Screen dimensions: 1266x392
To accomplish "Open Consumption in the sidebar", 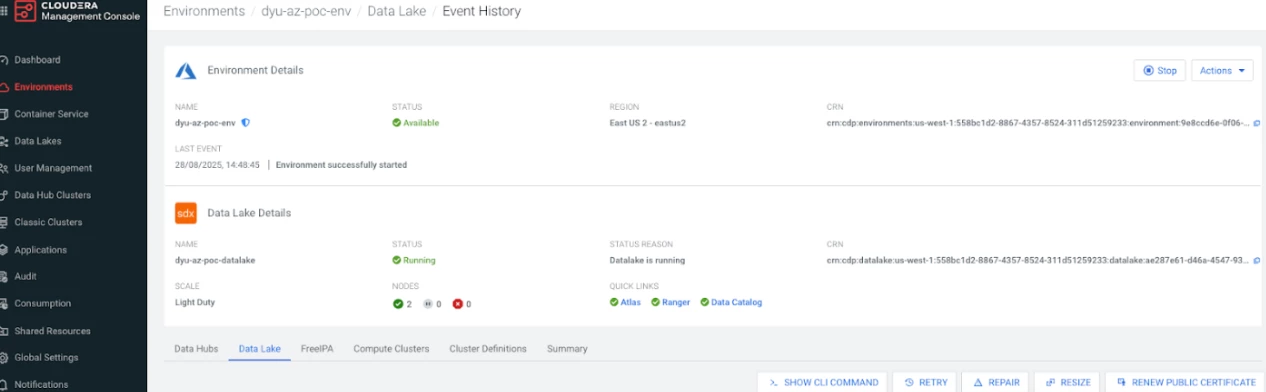I will (x=42, y=303).
